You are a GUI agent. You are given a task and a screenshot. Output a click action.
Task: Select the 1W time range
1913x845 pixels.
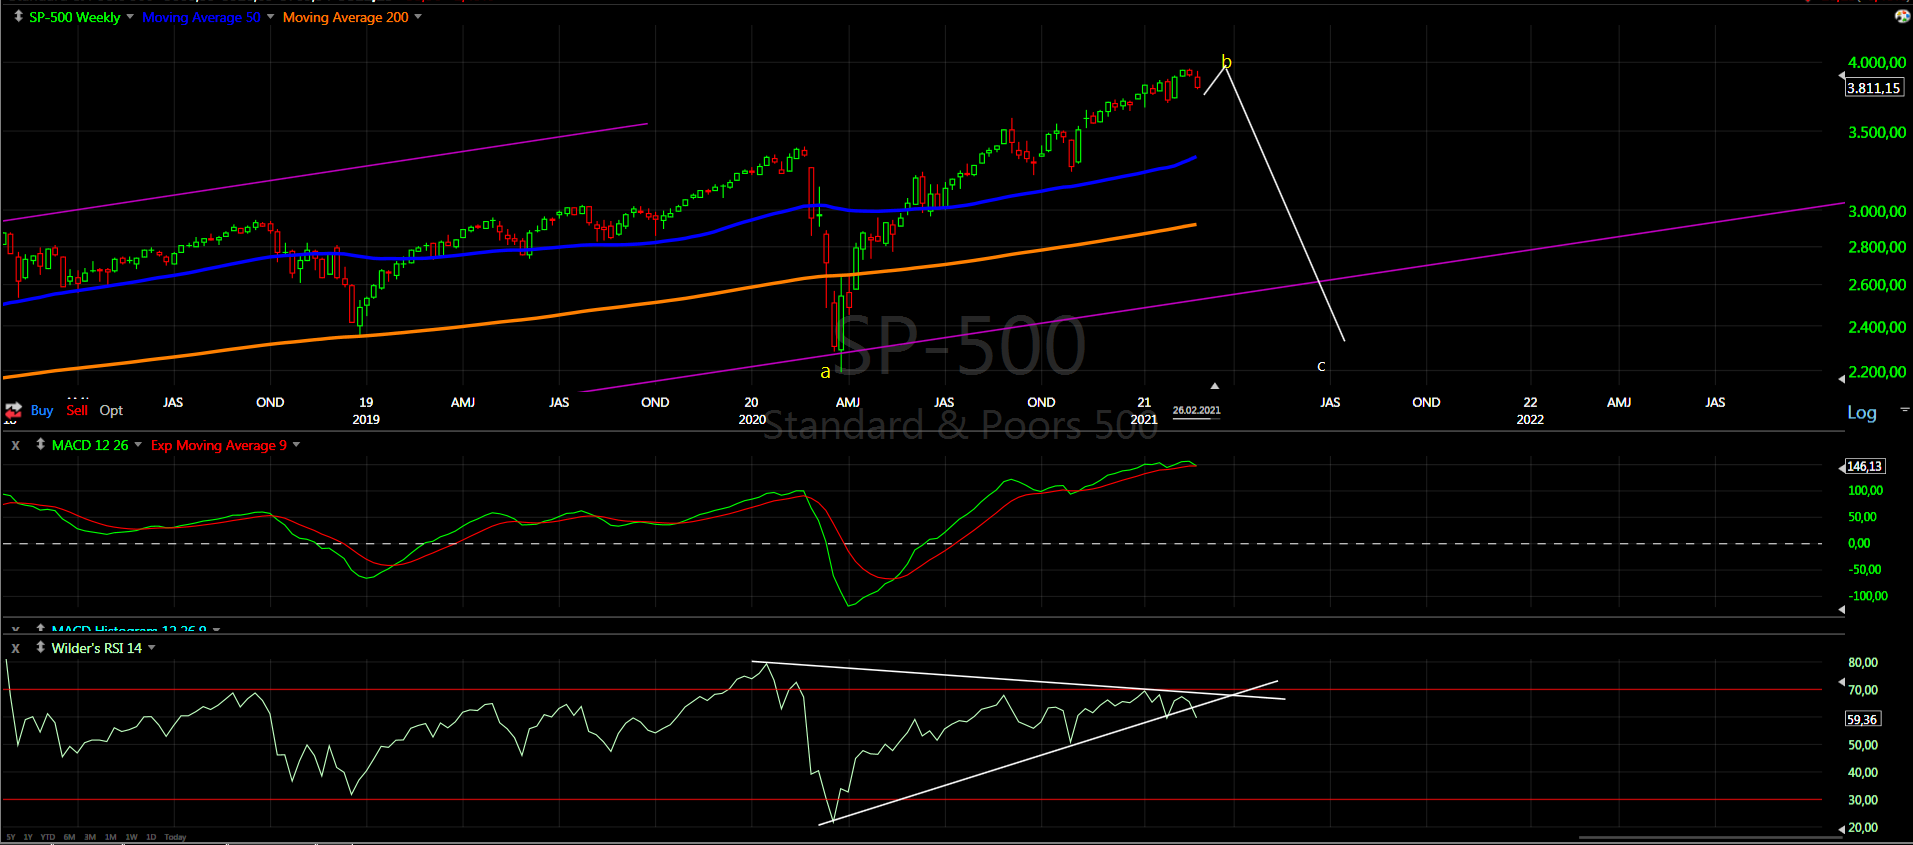pos(131,837)
